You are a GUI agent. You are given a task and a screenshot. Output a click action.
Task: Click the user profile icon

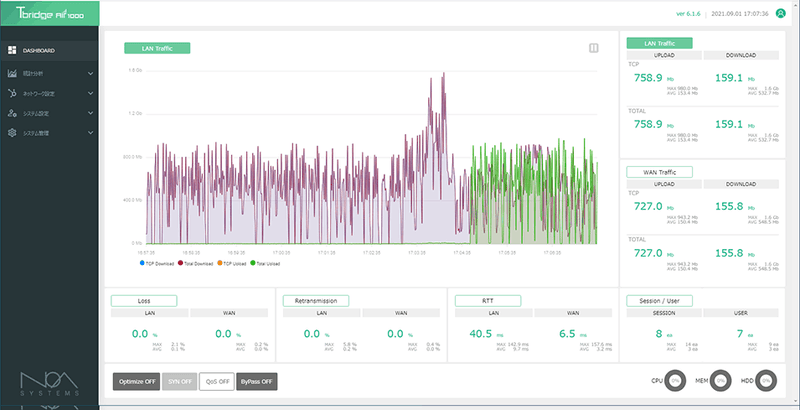click(x=780, y=14)
